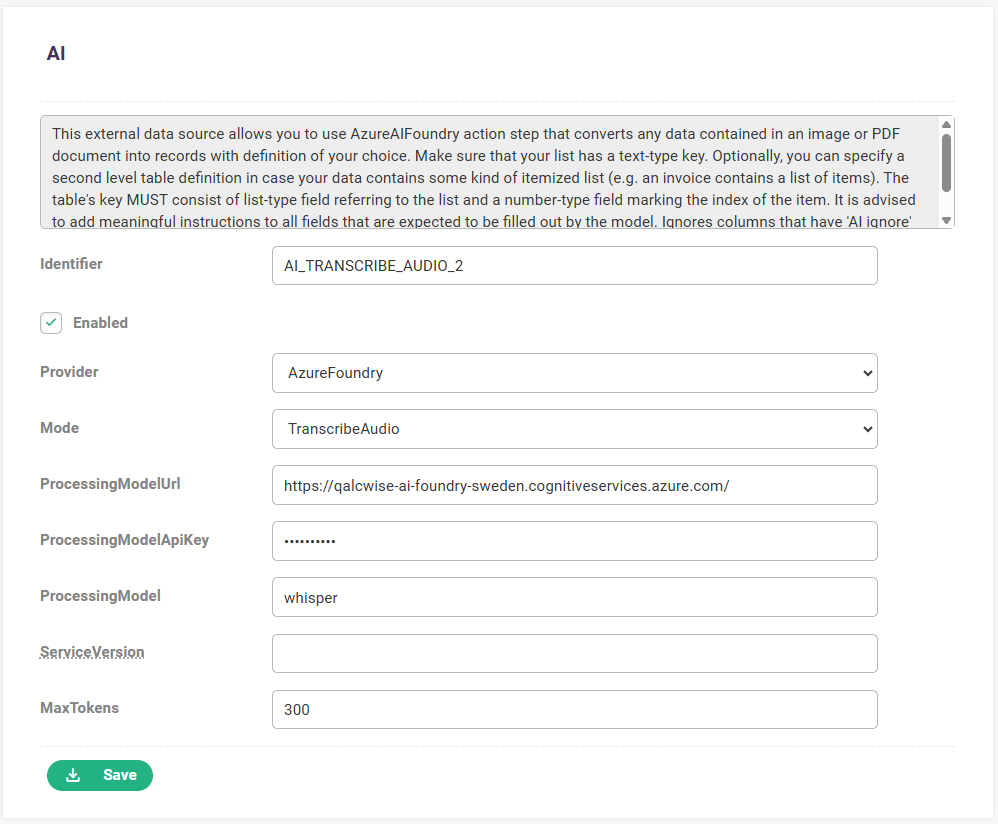Click inside the grey description text area

[x=490, y=172]
